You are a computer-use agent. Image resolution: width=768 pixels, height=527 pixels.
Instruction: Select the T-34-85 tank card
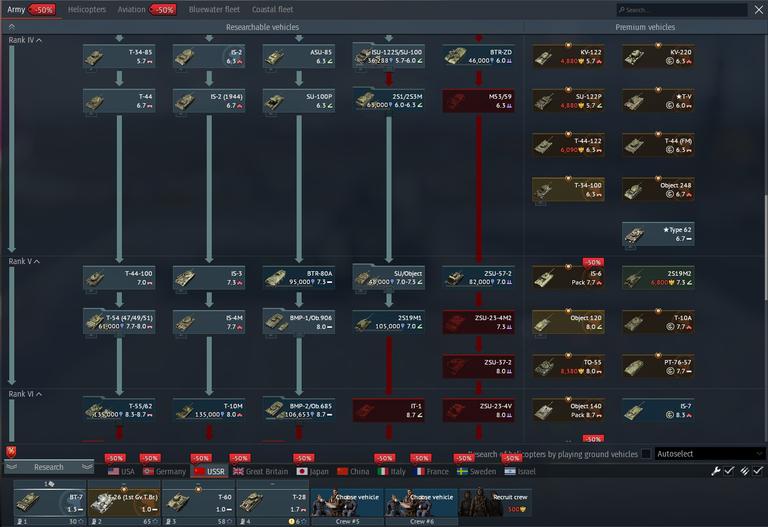pos(119,56)
